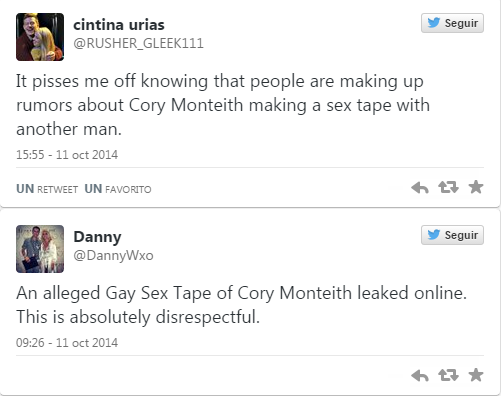Reply to Danny's tweet
Viewport: 501px width, 396px height.
(x=420, y=376)
